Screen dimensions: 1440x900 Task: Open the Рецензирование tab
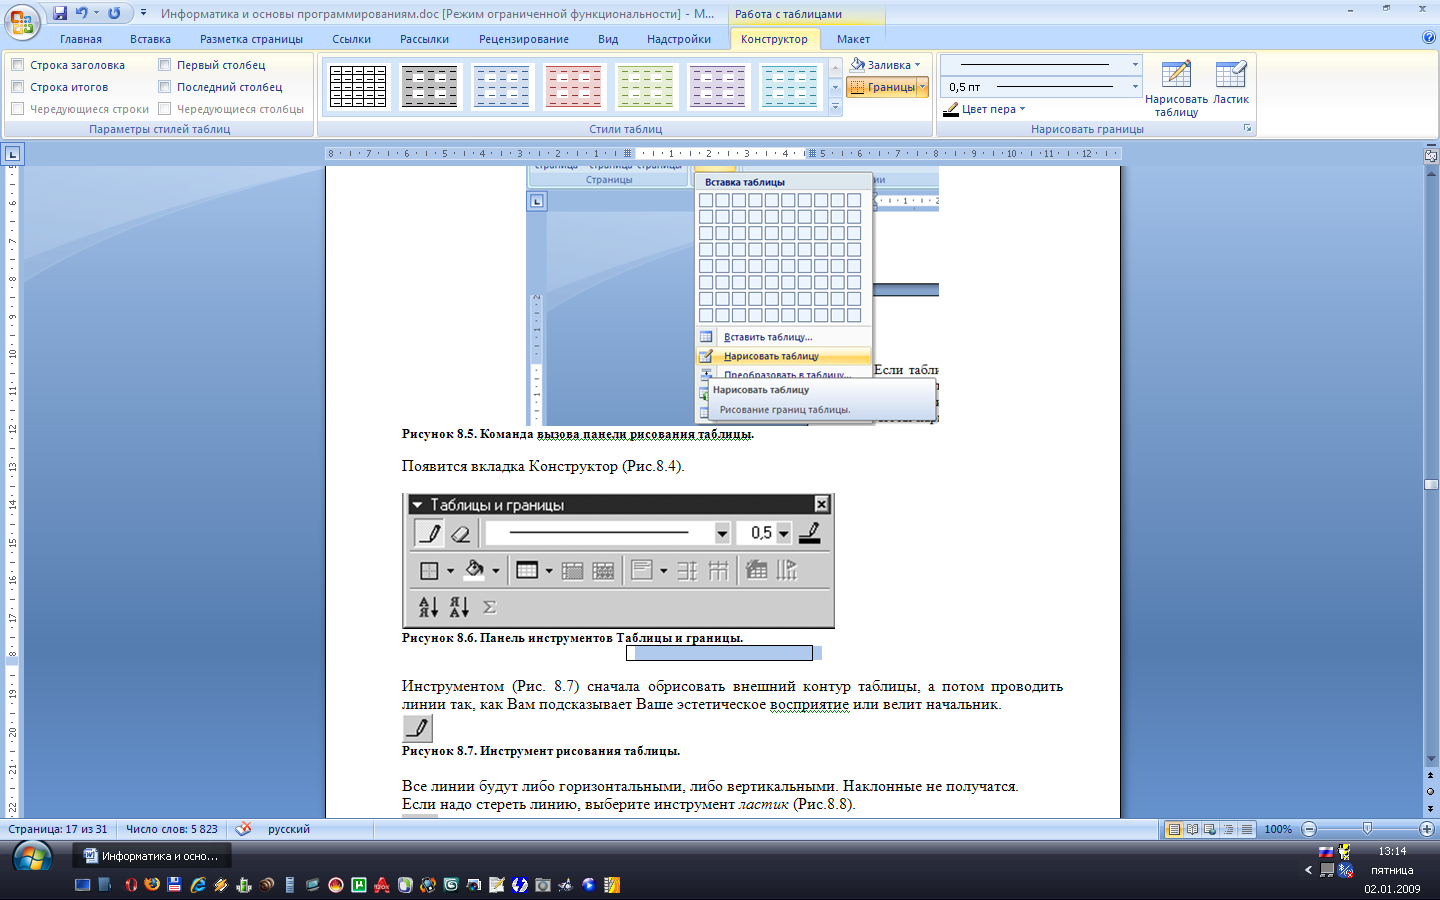click(524, 39)
